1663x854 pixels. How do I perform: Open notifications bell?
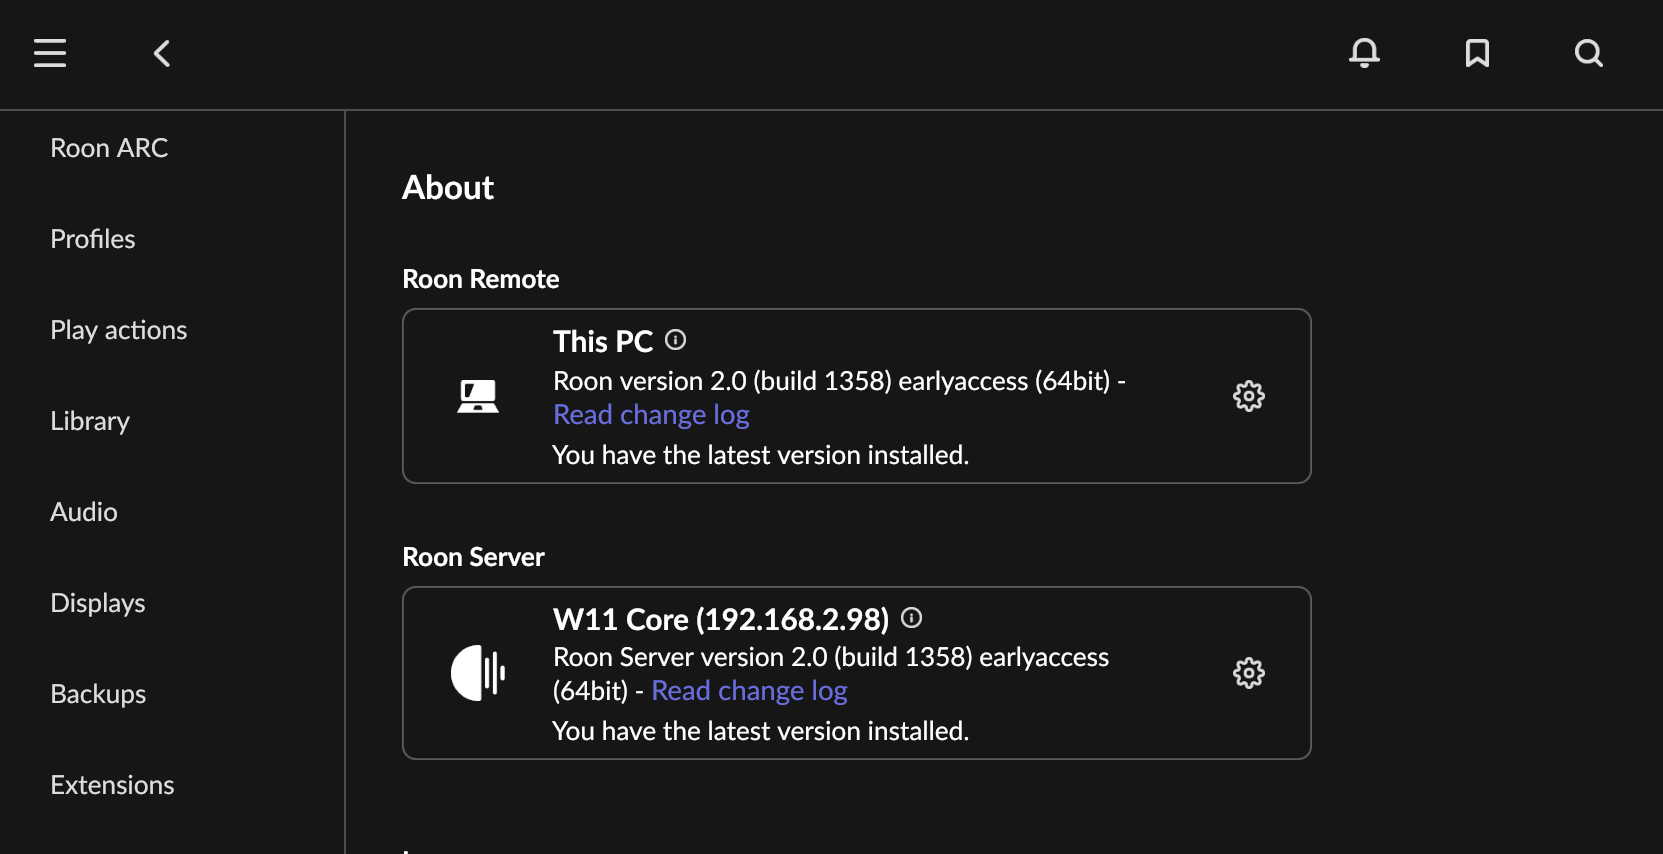[x=1364, y=53]
